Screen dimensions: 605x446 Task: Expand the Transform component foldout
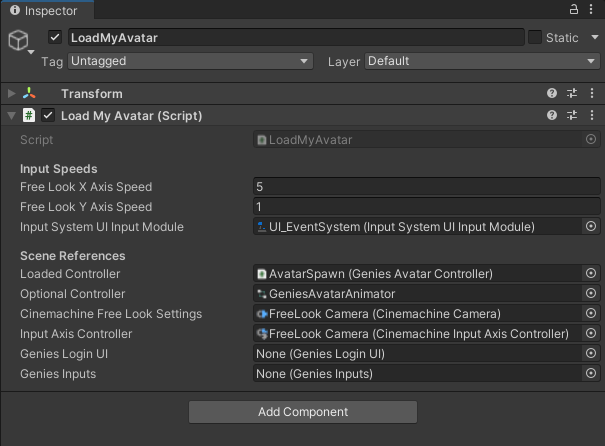pyautogui.click(x=11, y=93)
